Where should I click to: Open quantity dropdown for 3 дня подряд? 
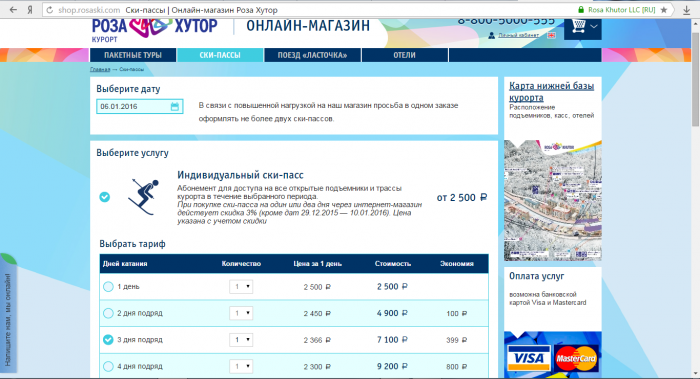point(241,340)
